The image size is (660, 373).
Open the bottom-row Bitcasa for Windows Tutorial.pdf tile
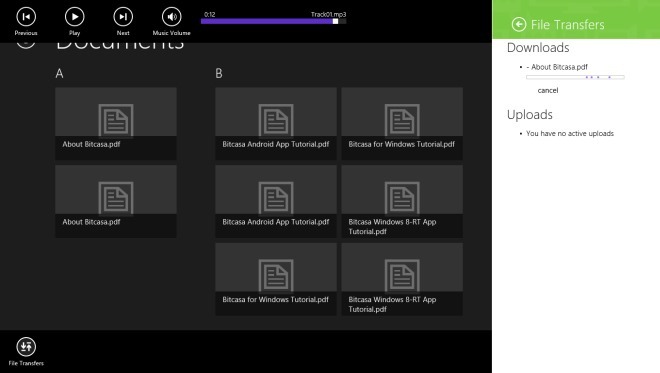[x=276, y=279]
